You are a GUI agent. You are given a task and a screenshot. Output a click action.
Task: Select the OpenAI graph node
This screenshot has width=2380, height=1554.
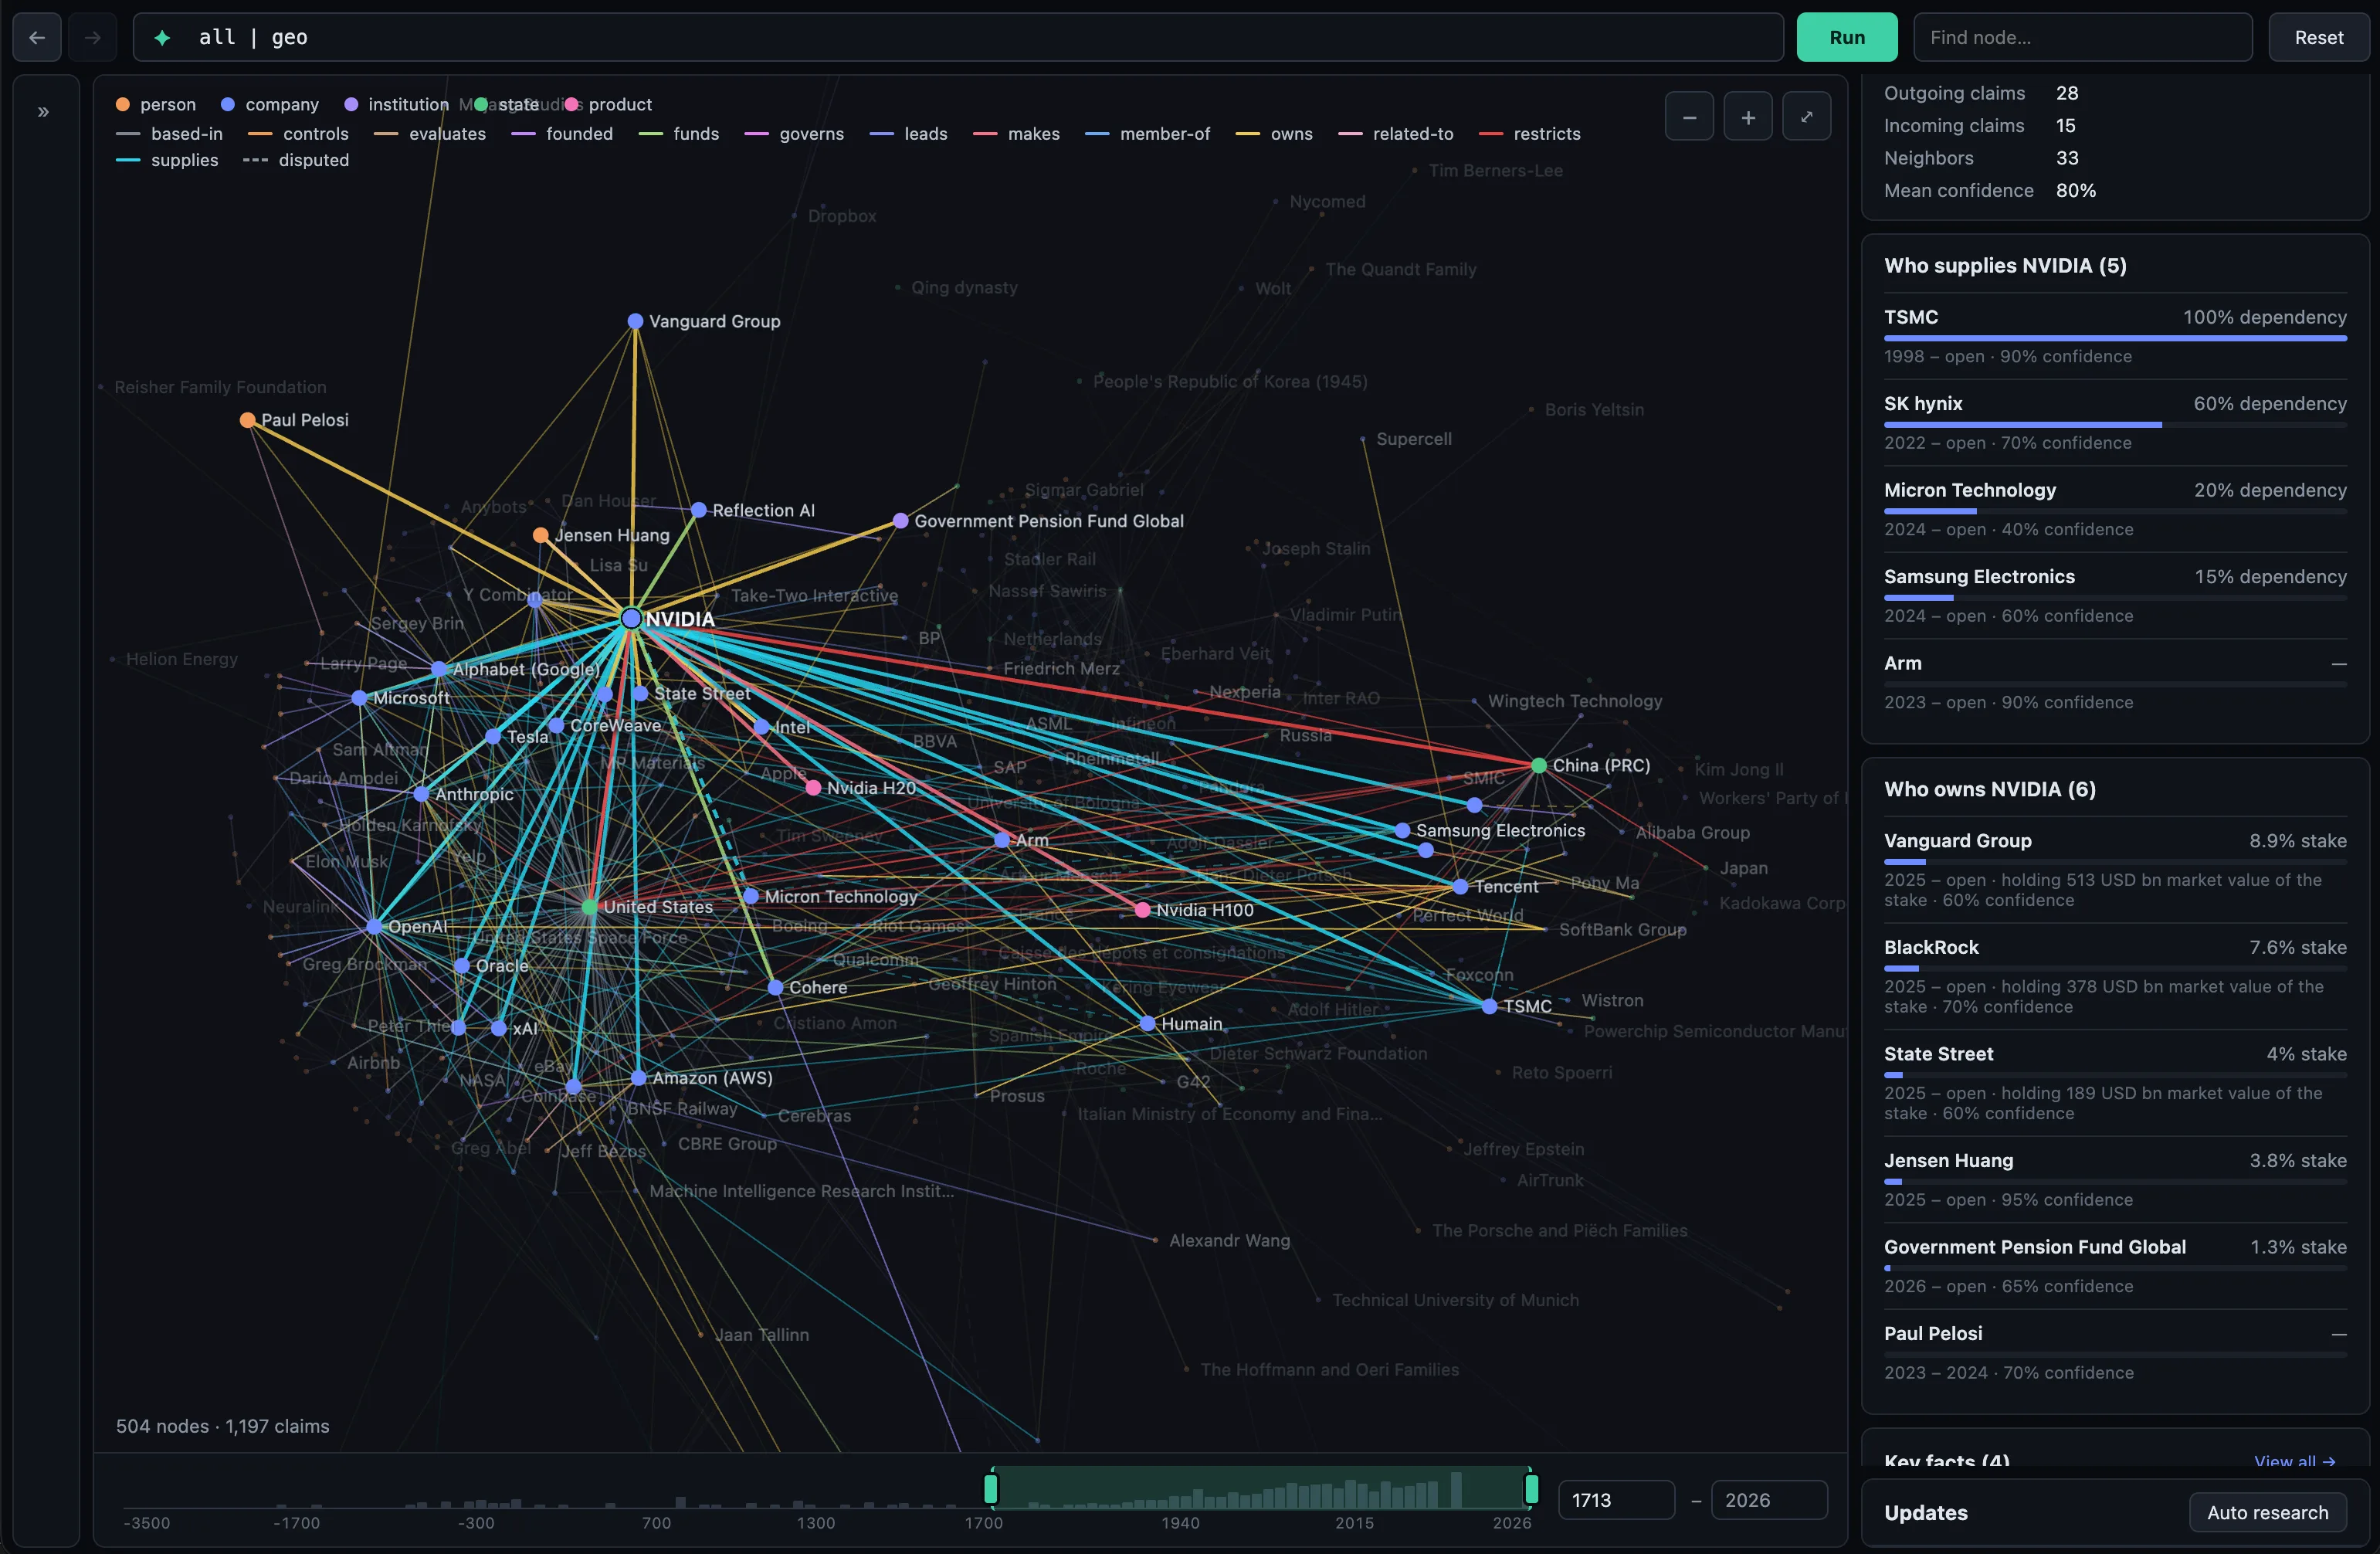click(x=374, y=927)
